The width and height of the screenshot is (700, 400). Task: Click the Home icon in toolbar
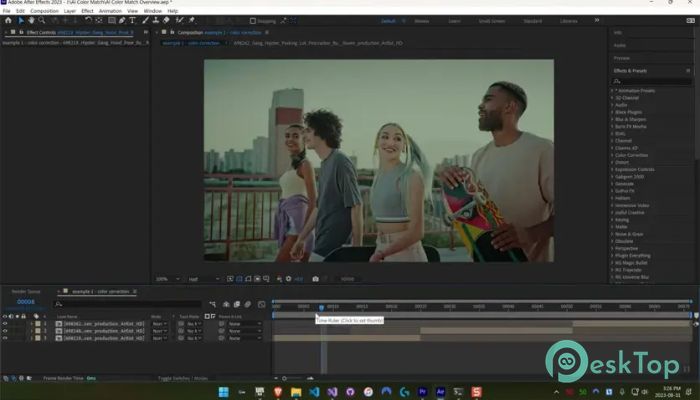[9, 20]
